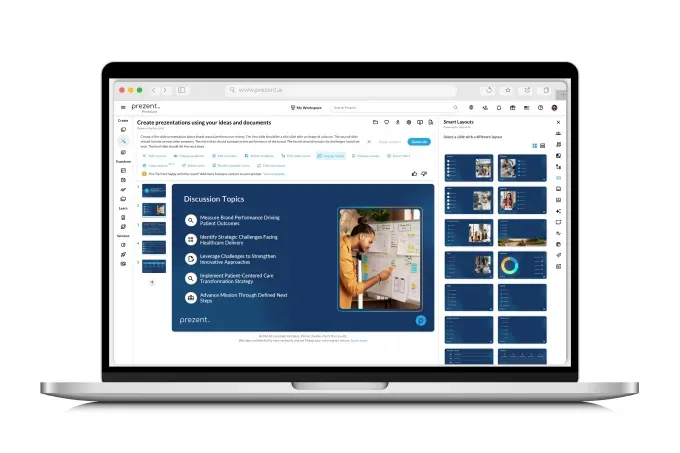This screenshot has width=680, height=453.
Task: Click the heart favorite icon
Action: [386, 122]
